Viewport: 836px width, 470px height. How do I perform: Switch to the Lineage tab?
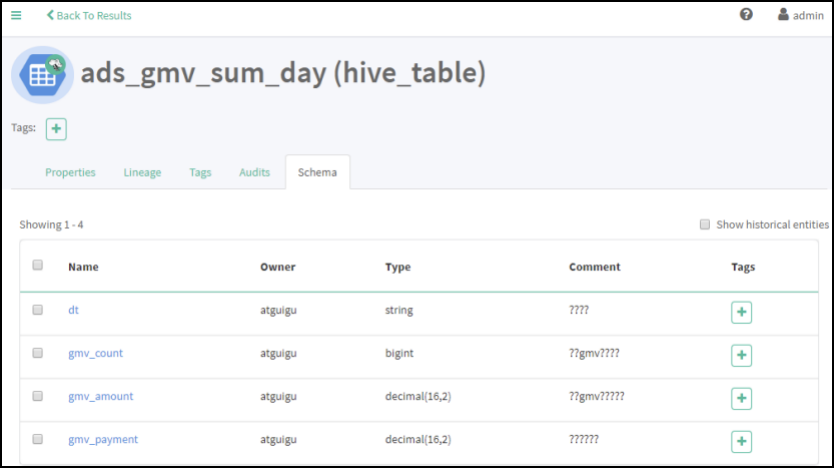(142, 172)
